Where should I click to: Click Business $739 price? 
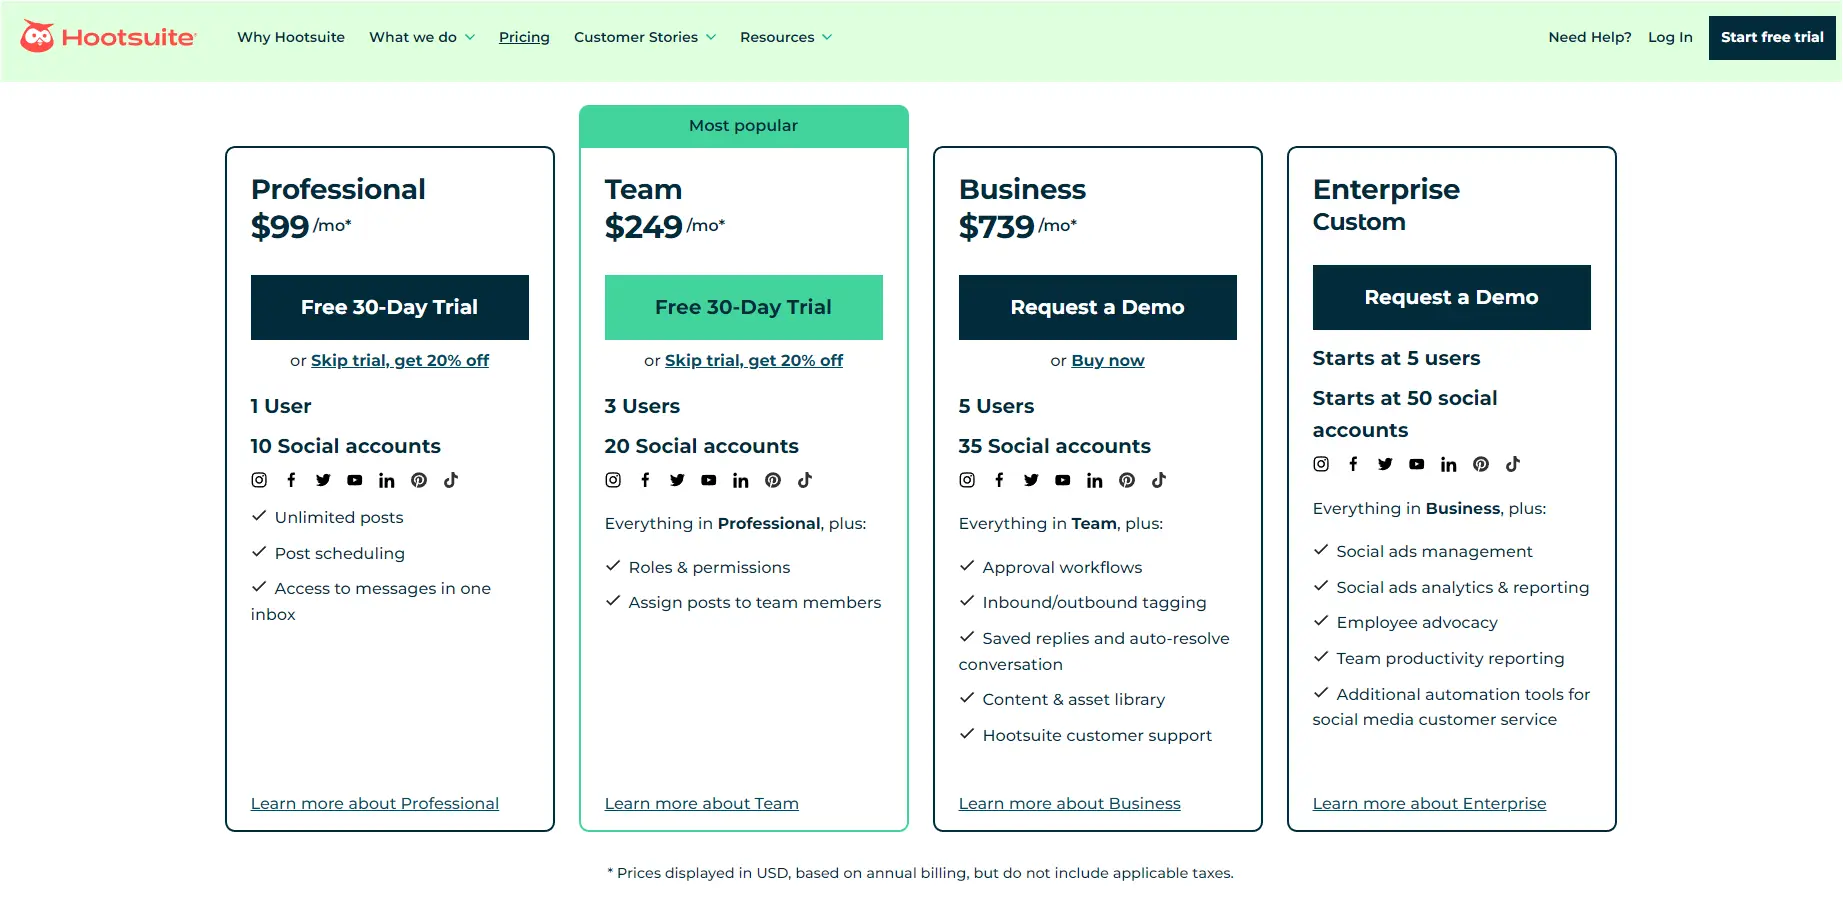pos(997,227)
